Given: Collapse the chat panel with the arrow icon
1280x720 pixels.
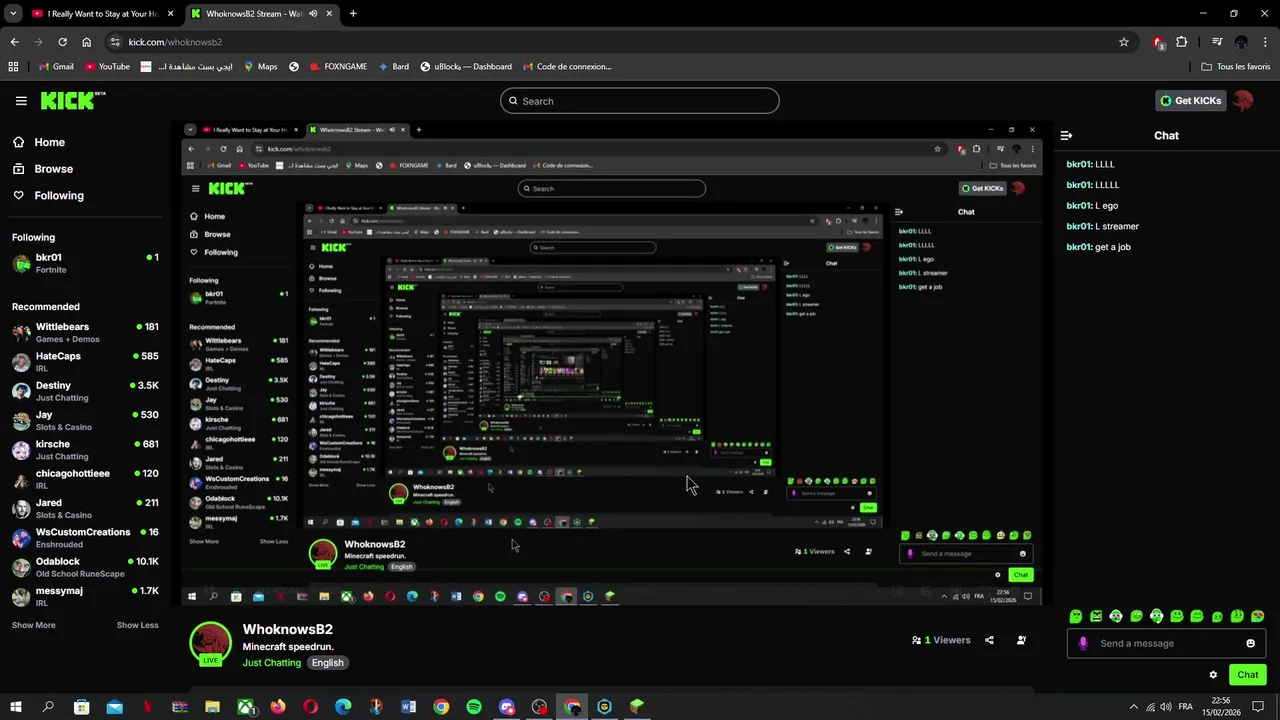Looking at the screenshot, I should pos(1066,135).
